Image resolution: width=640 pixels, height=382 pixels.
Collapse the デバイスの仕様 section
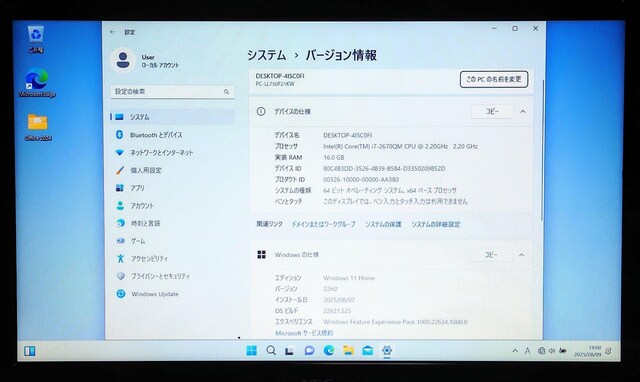pyautogui.click(x=523, y=111)
